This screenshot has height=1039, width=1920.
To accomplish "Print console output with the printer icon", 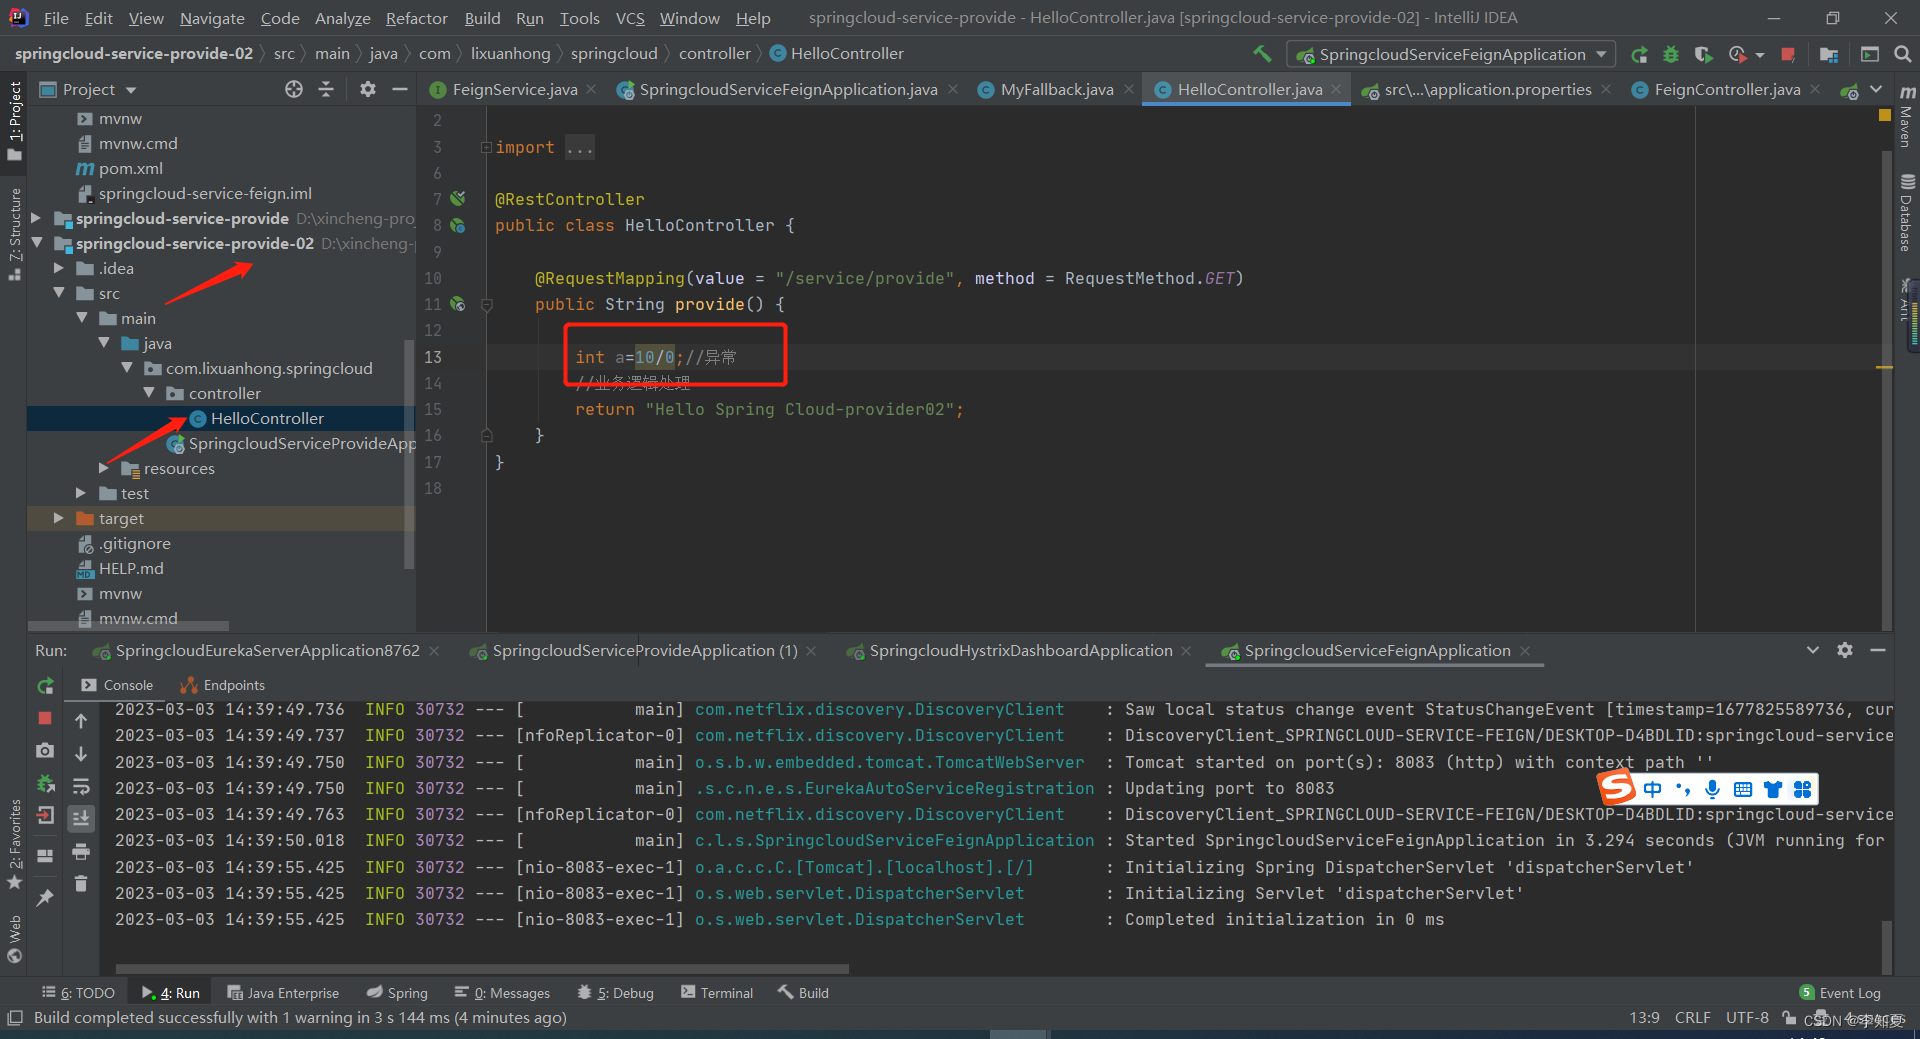I will (81, 851).
